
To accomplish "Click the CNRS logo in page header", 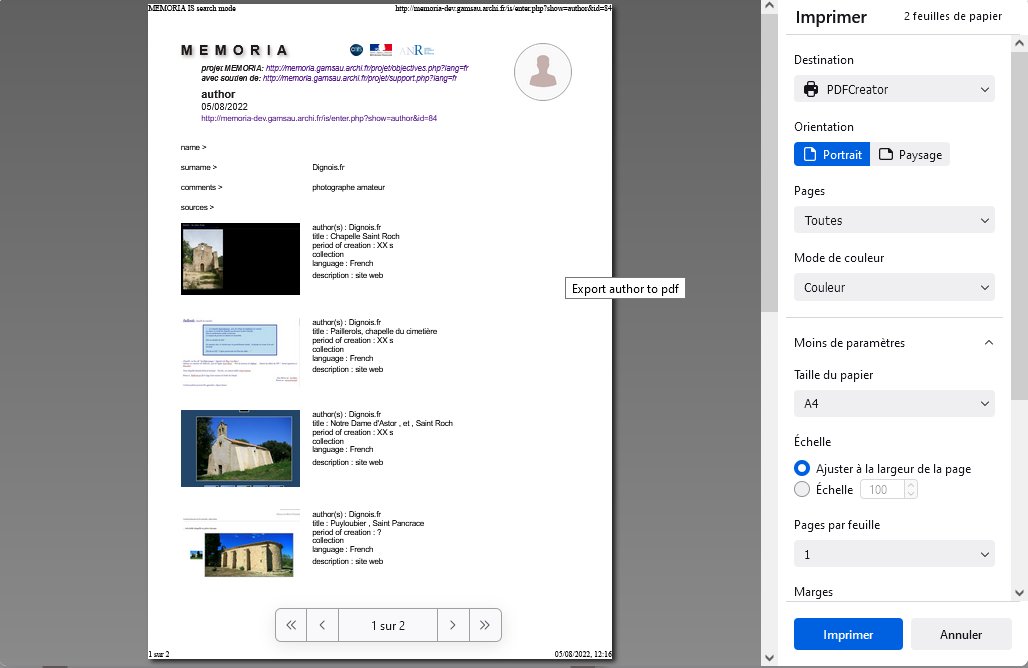I will (x=356, y=50).
